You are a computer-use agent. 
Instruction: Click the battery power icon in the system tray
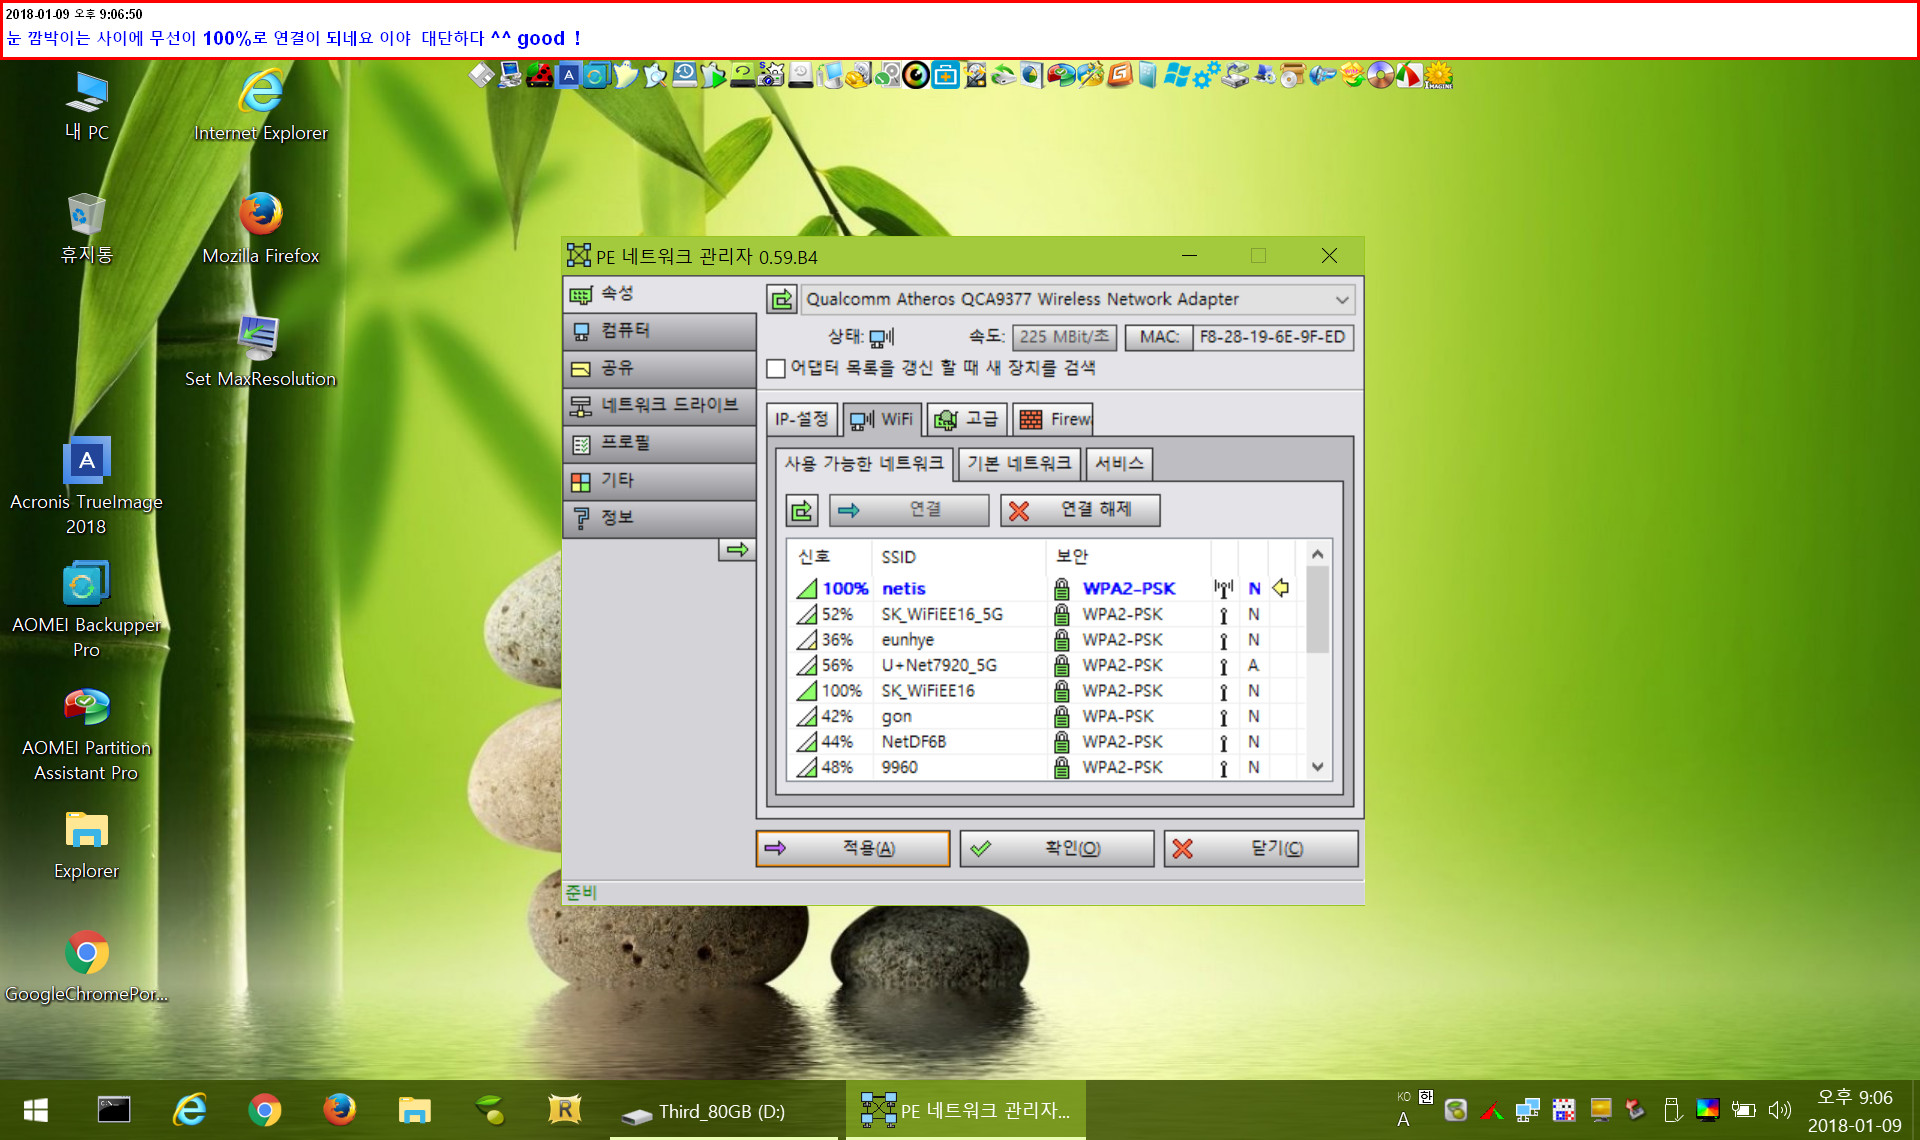[x=1743, y=1110]
